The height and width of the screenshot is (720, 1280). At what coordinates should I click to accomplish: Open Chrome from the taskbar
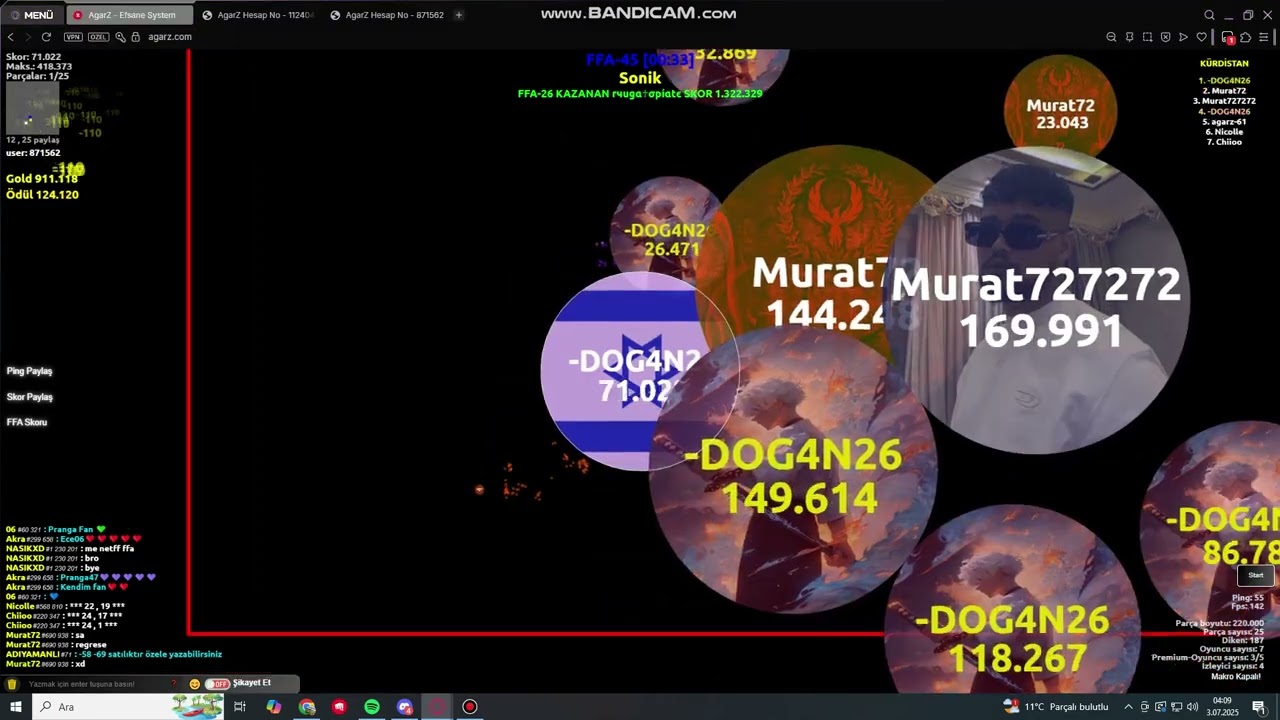point(307,707)
